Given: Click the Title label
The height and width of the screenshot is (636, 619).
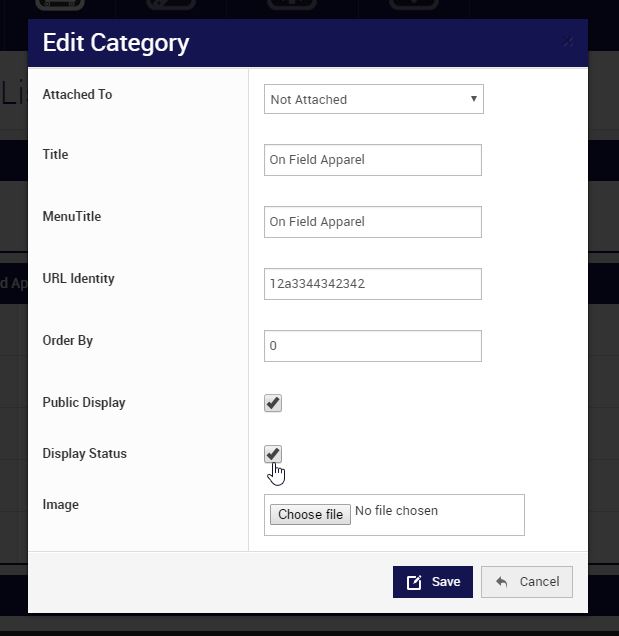Looking at the screenshot, I should 56,155.
